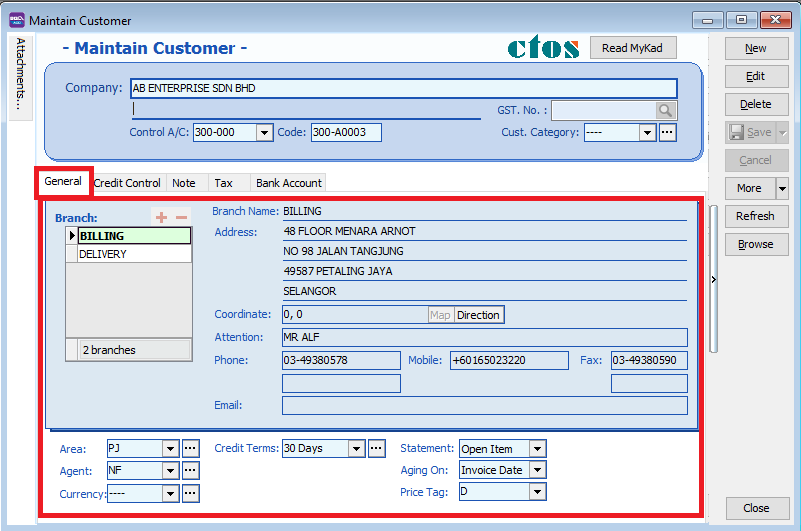Open the Attachments side panel tab

tap(20, 76)
